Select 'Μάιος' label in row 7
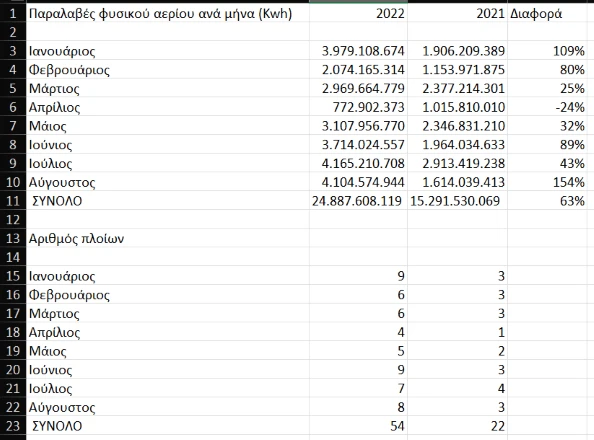This screenshot has height=440, width=594. pos(48,126)
